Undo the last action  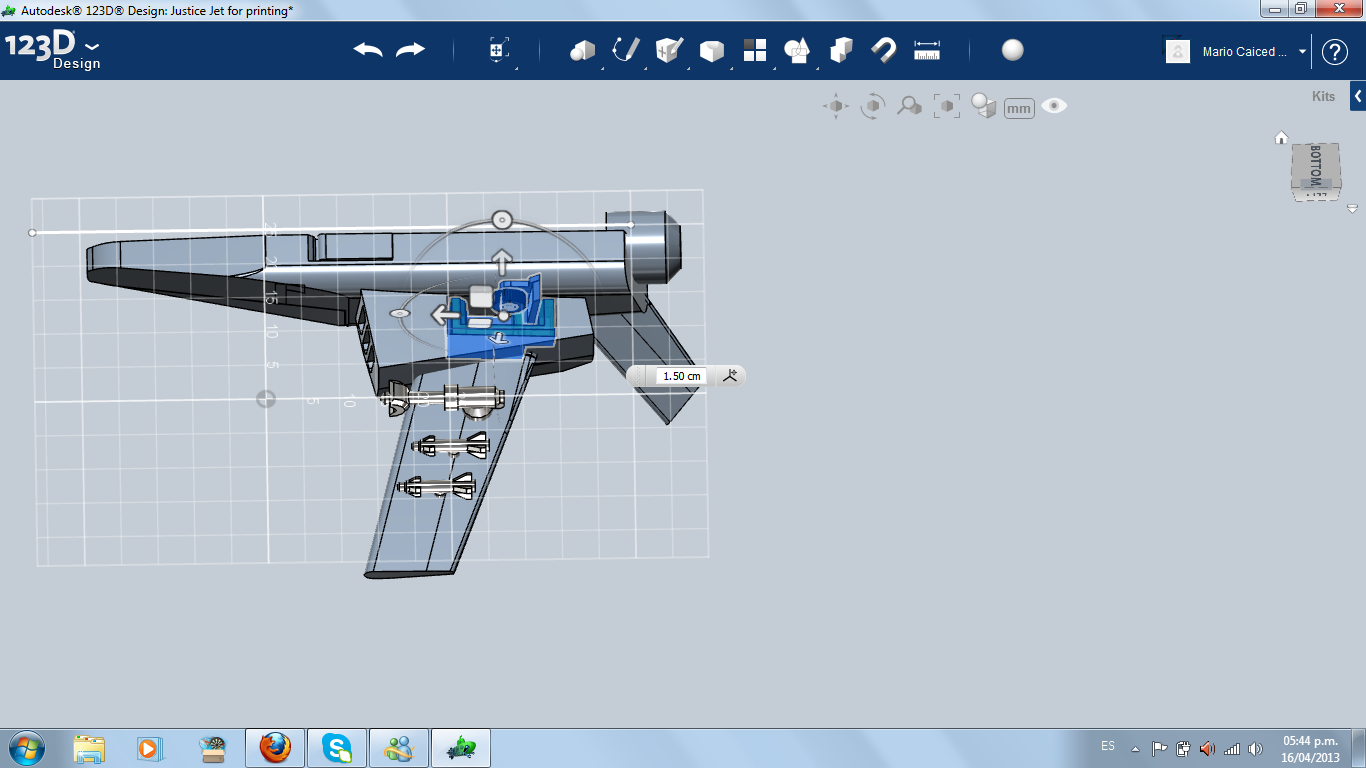(x=368, y=50)
